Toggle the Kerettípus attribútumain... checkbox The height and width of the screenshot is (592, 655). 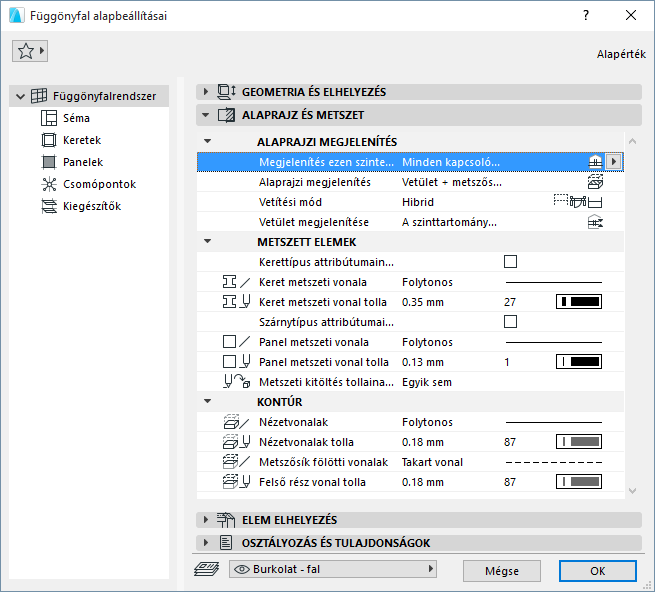[x=510, y=262]
